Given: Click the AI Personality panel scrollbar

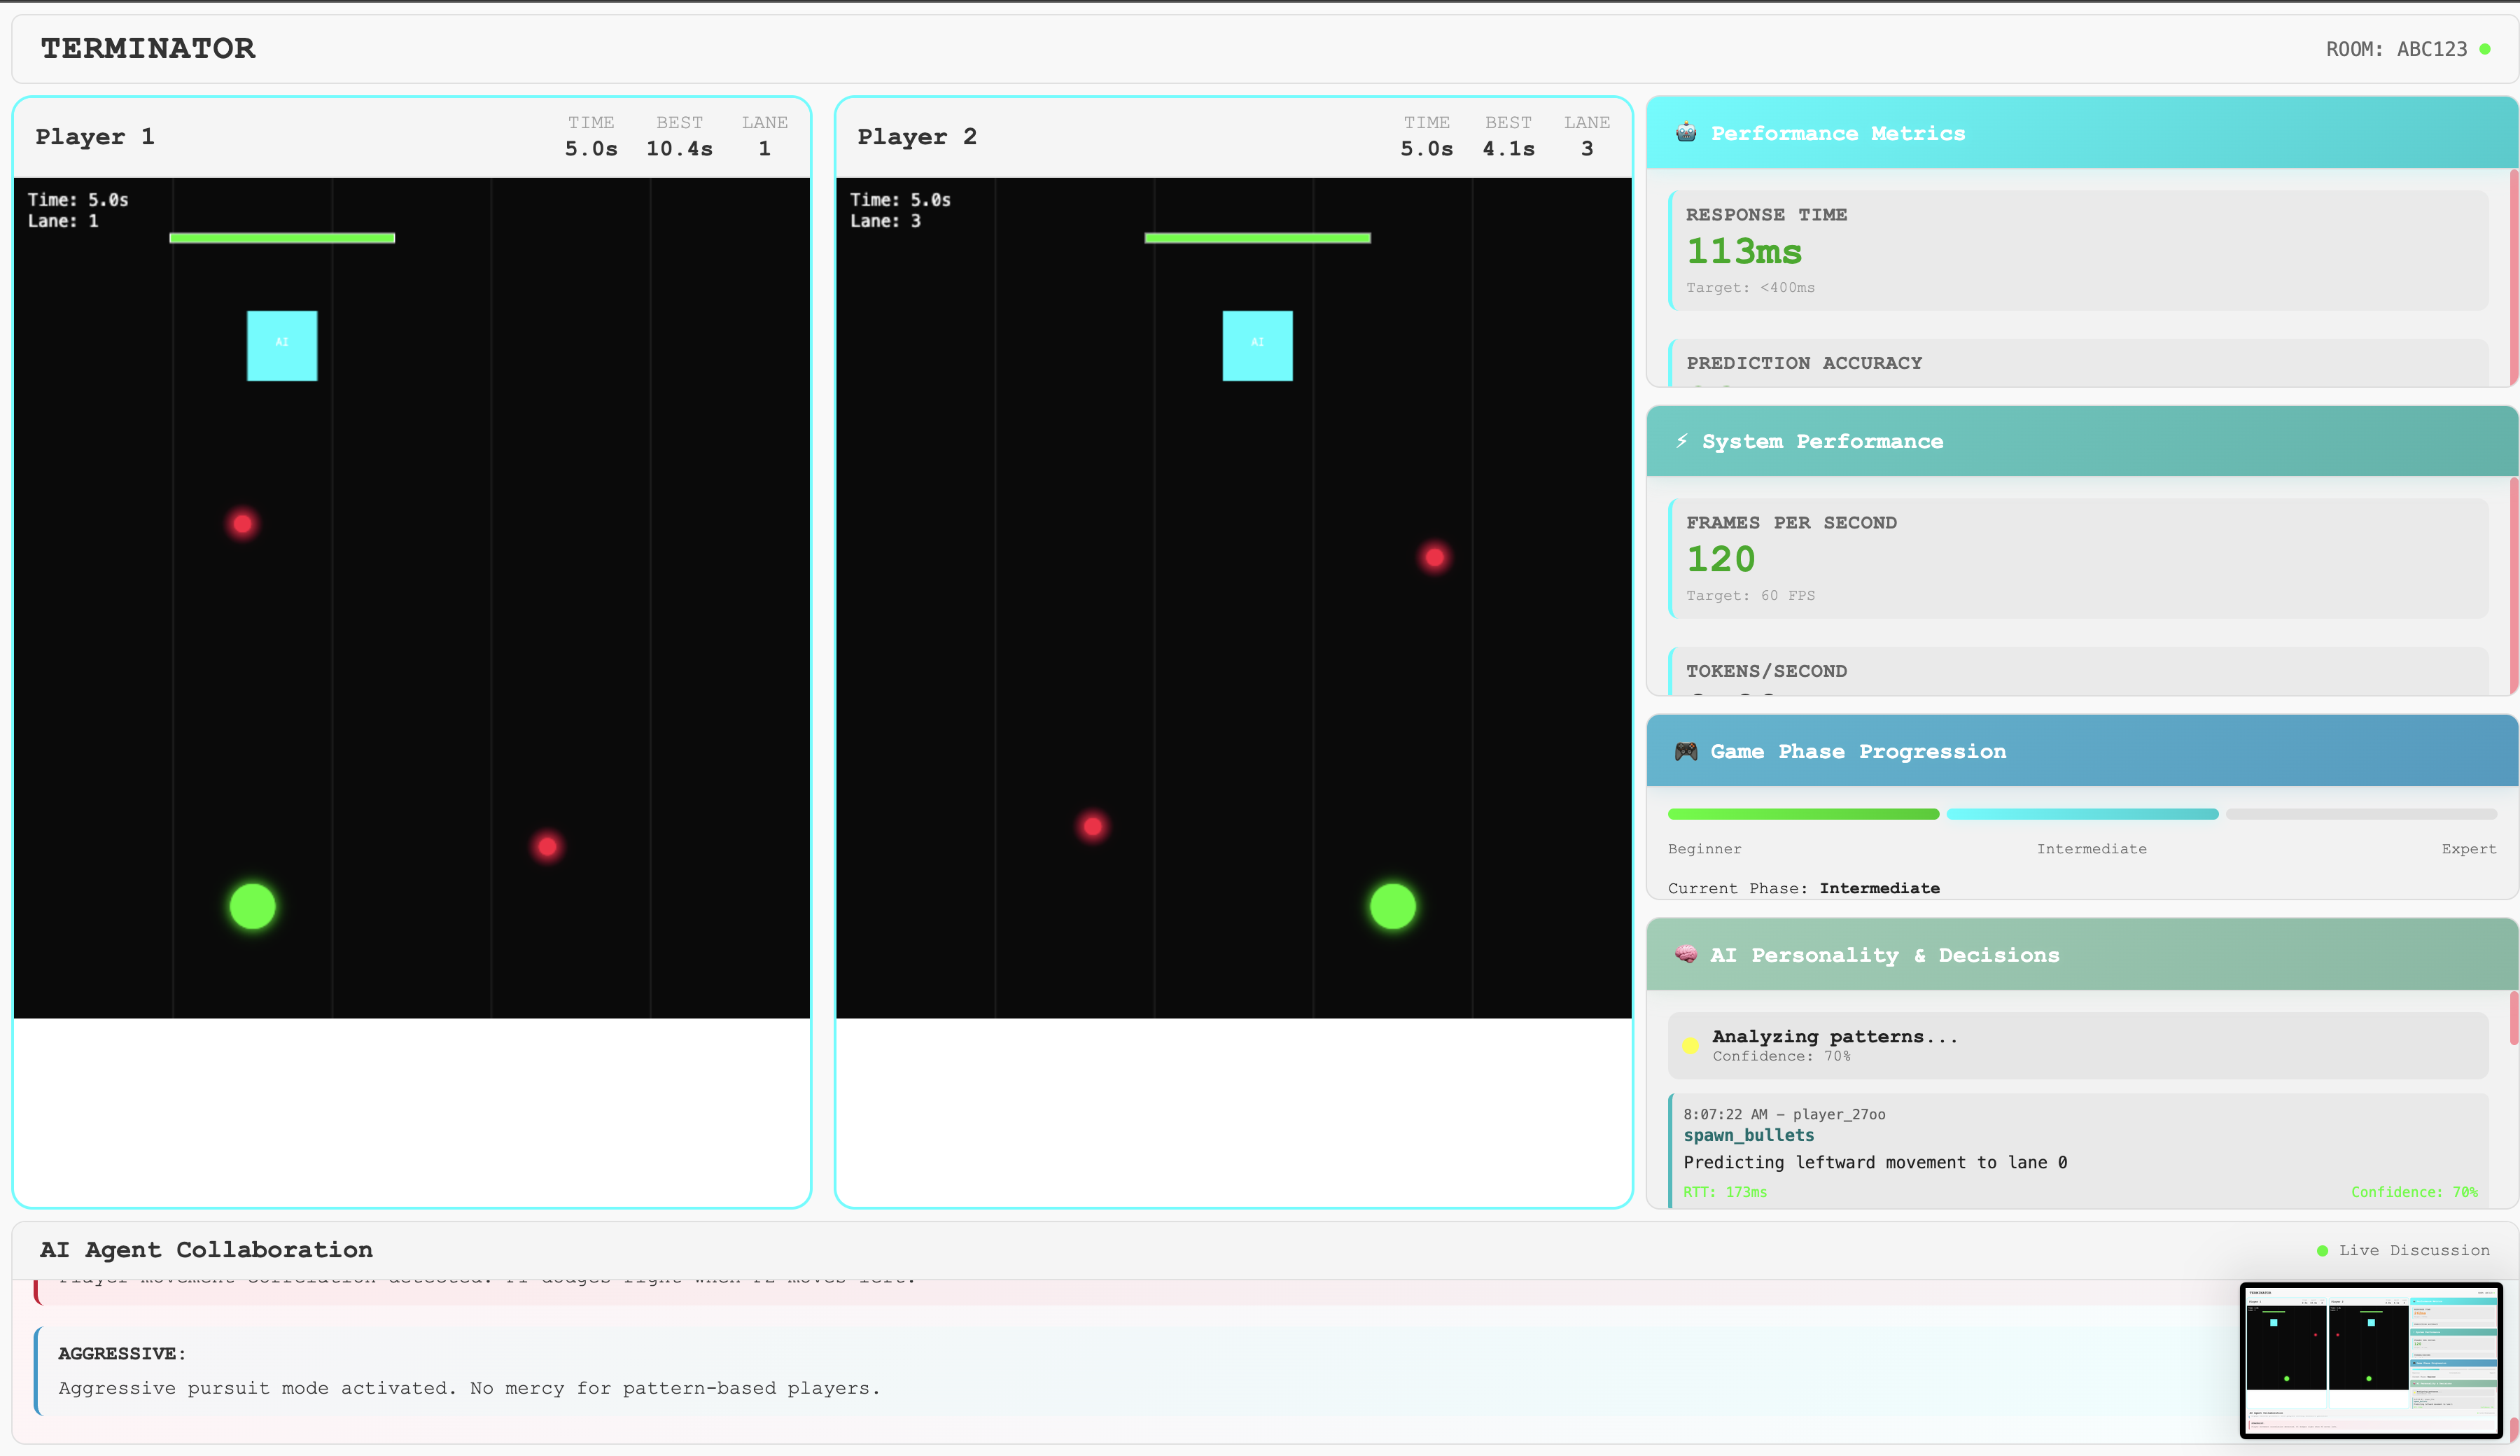Looking at the screenshot, I should (2513, 1018).
